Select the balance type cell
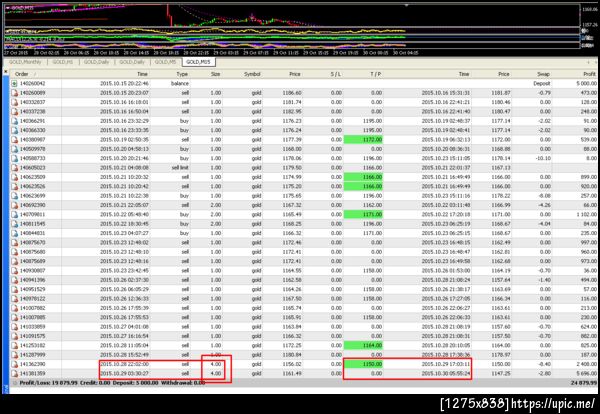The width and height of the screenshot is (600, 414). tap(179, 83)
